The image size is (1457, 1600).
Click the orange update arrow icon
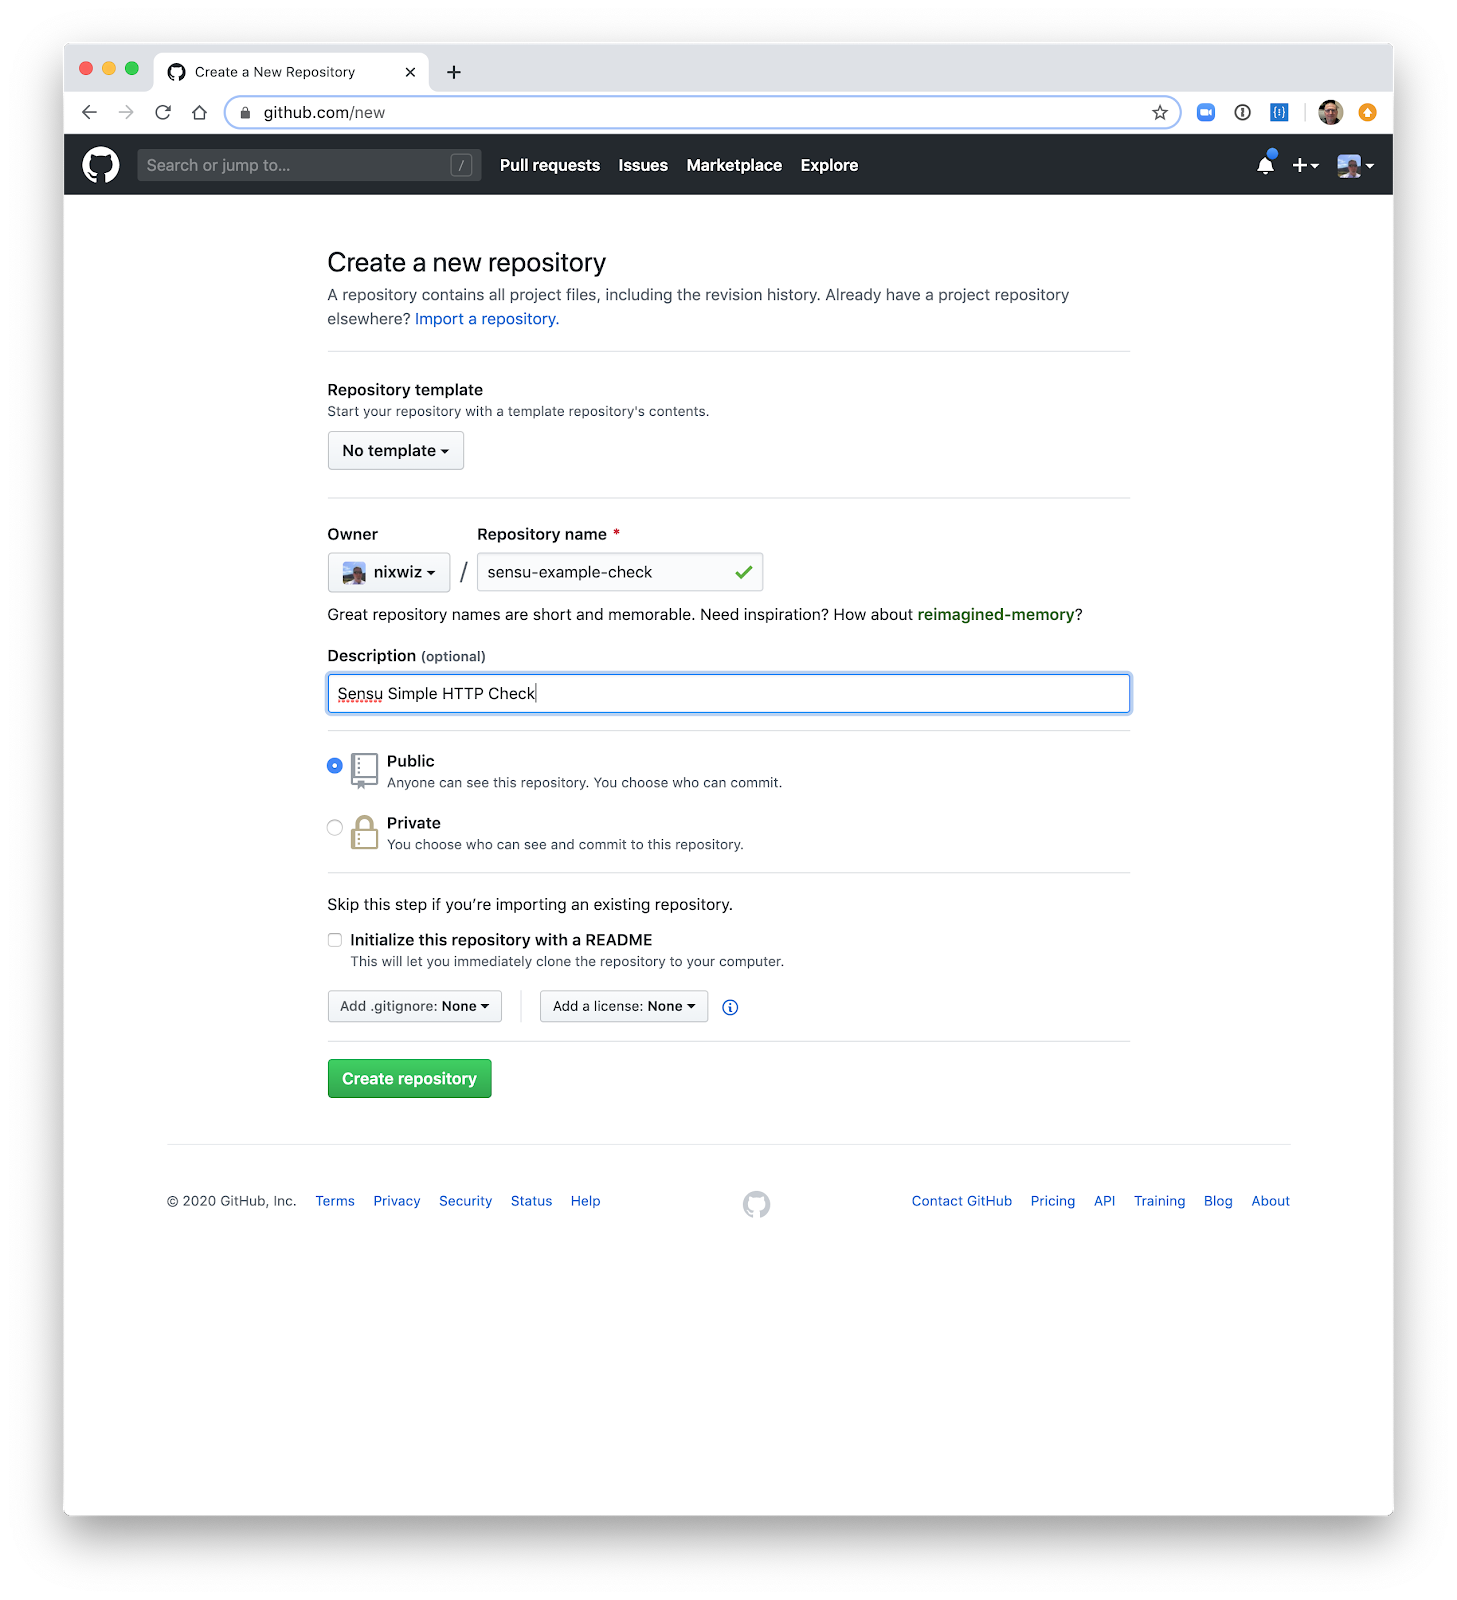[1367, 113]
